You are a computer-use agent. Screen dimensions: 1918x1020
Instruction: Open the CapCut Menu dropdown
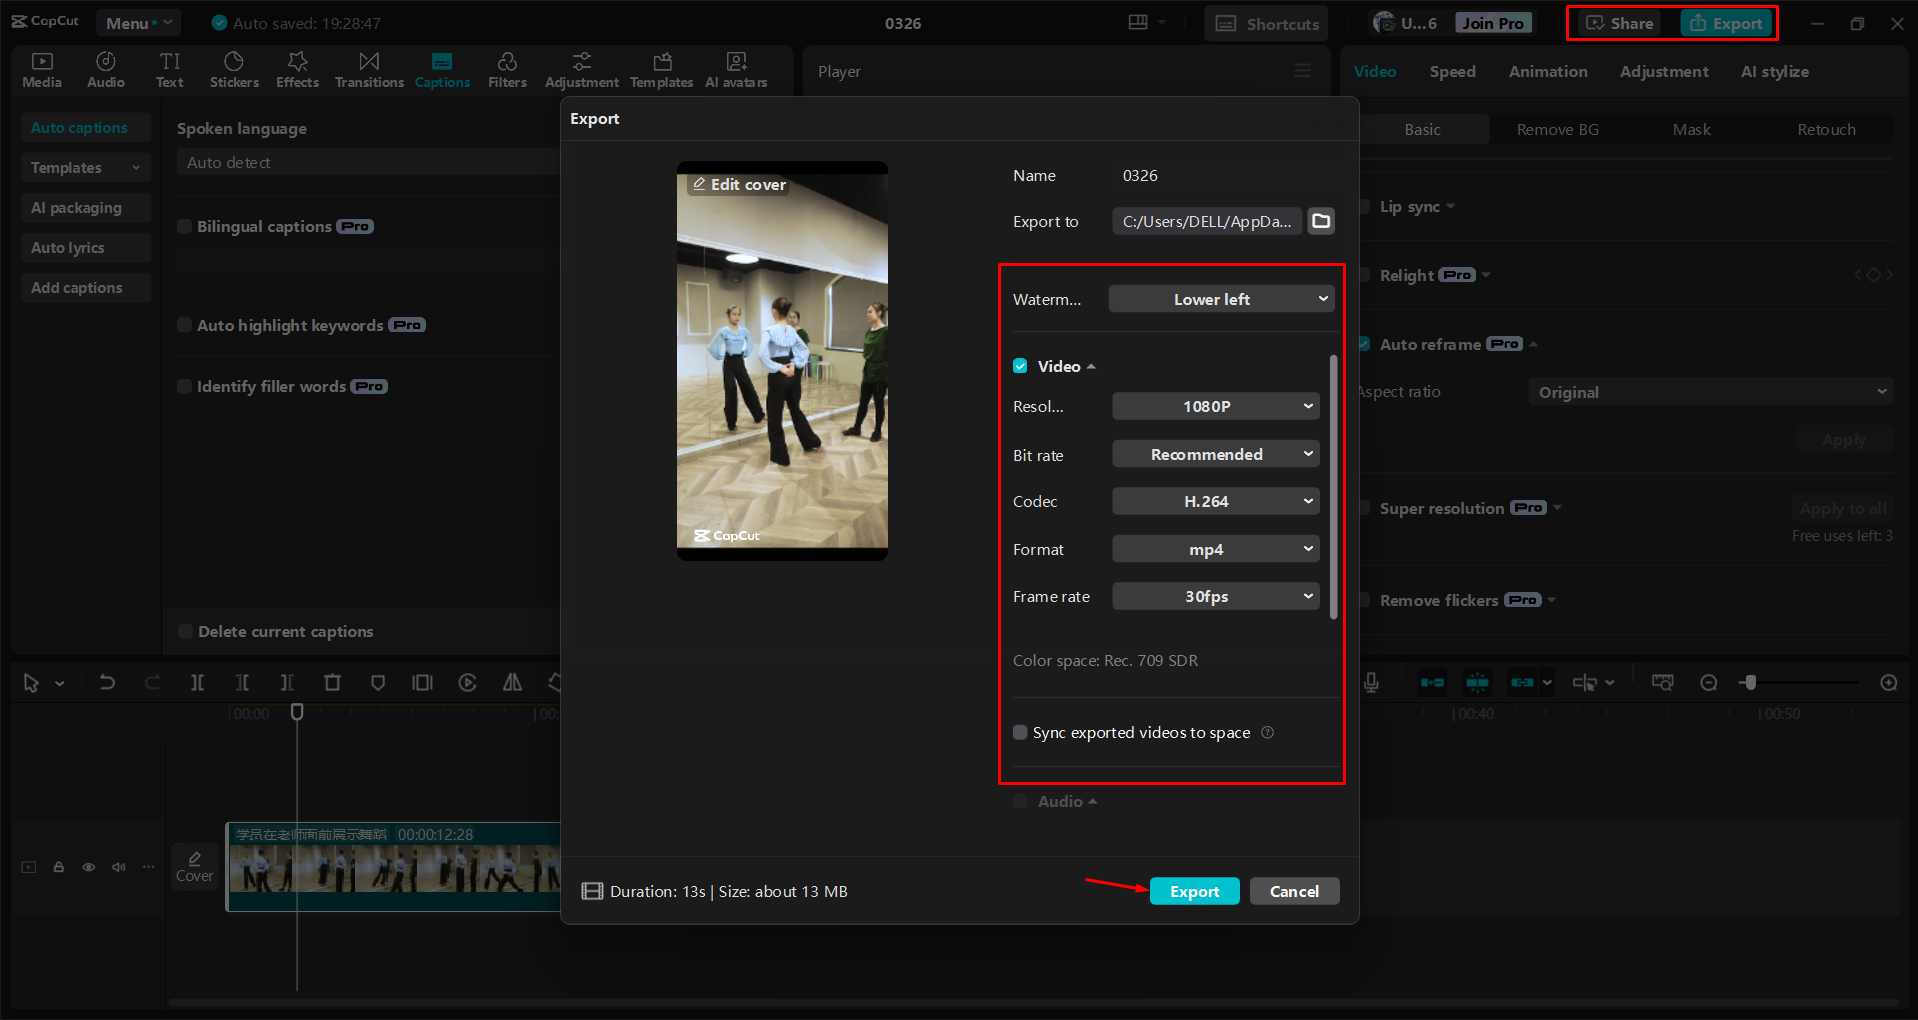pos(138,22)
